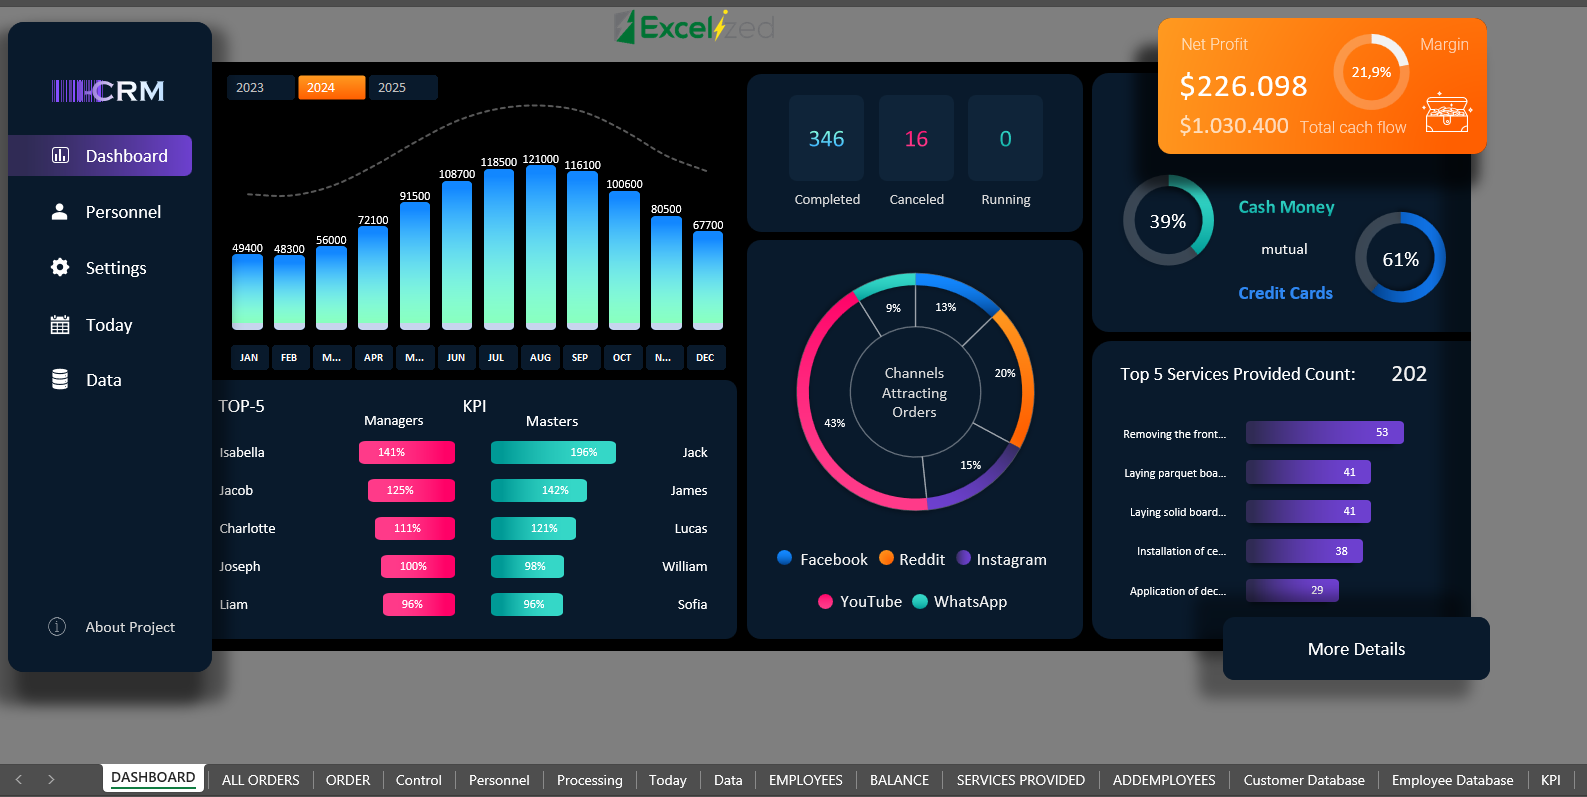Open About Project link

pos(130,627)
